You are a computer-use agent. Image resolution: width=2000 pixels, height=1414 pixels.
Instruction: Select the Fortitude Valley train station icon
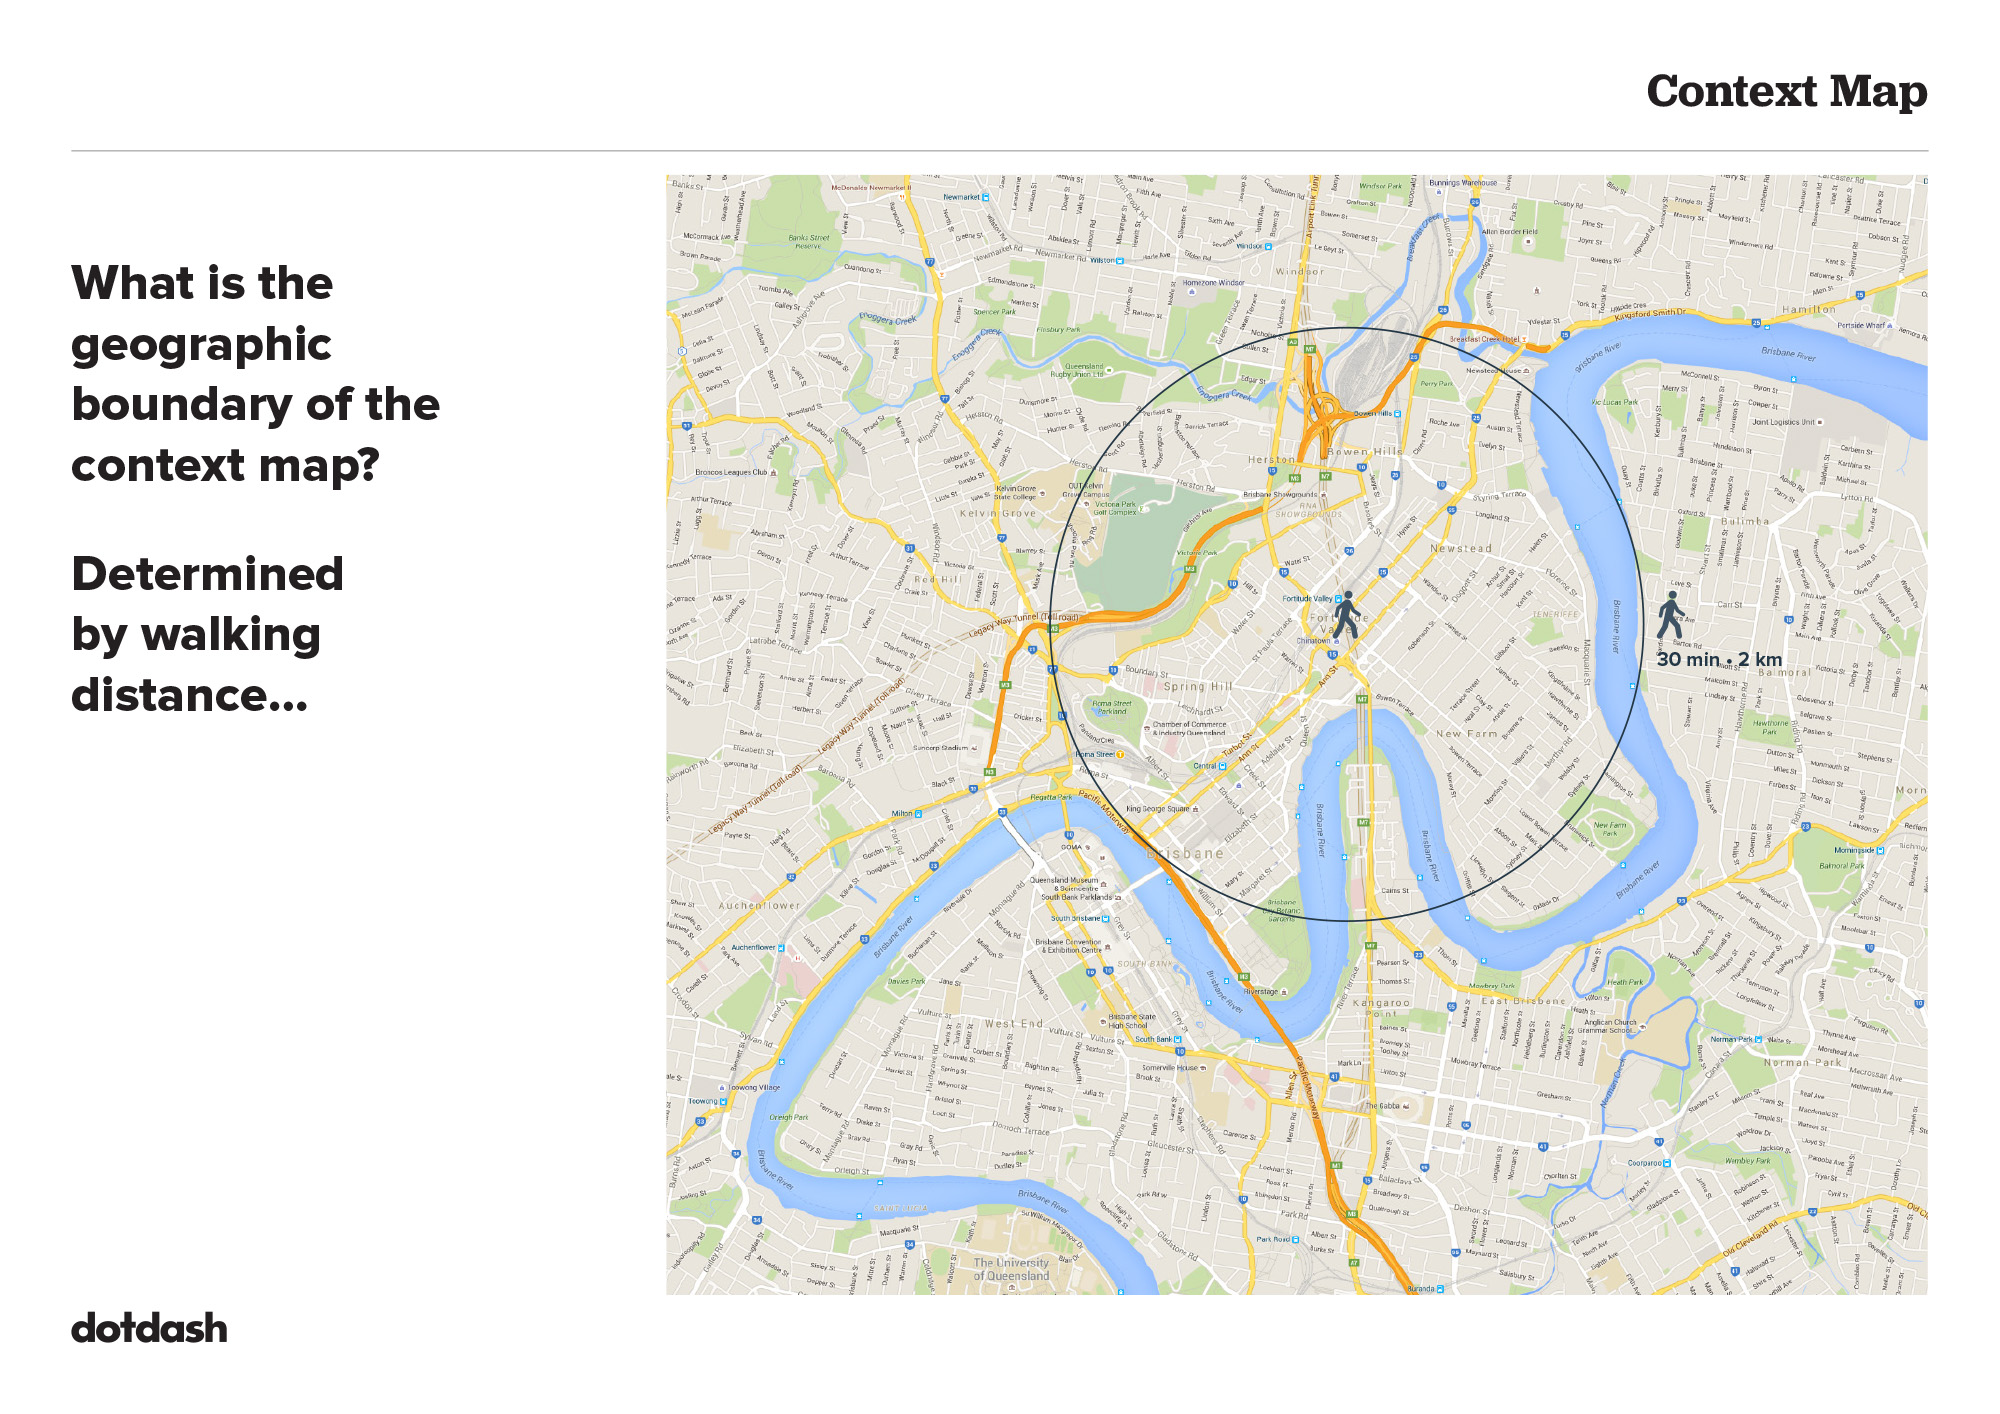point(1338,599)
